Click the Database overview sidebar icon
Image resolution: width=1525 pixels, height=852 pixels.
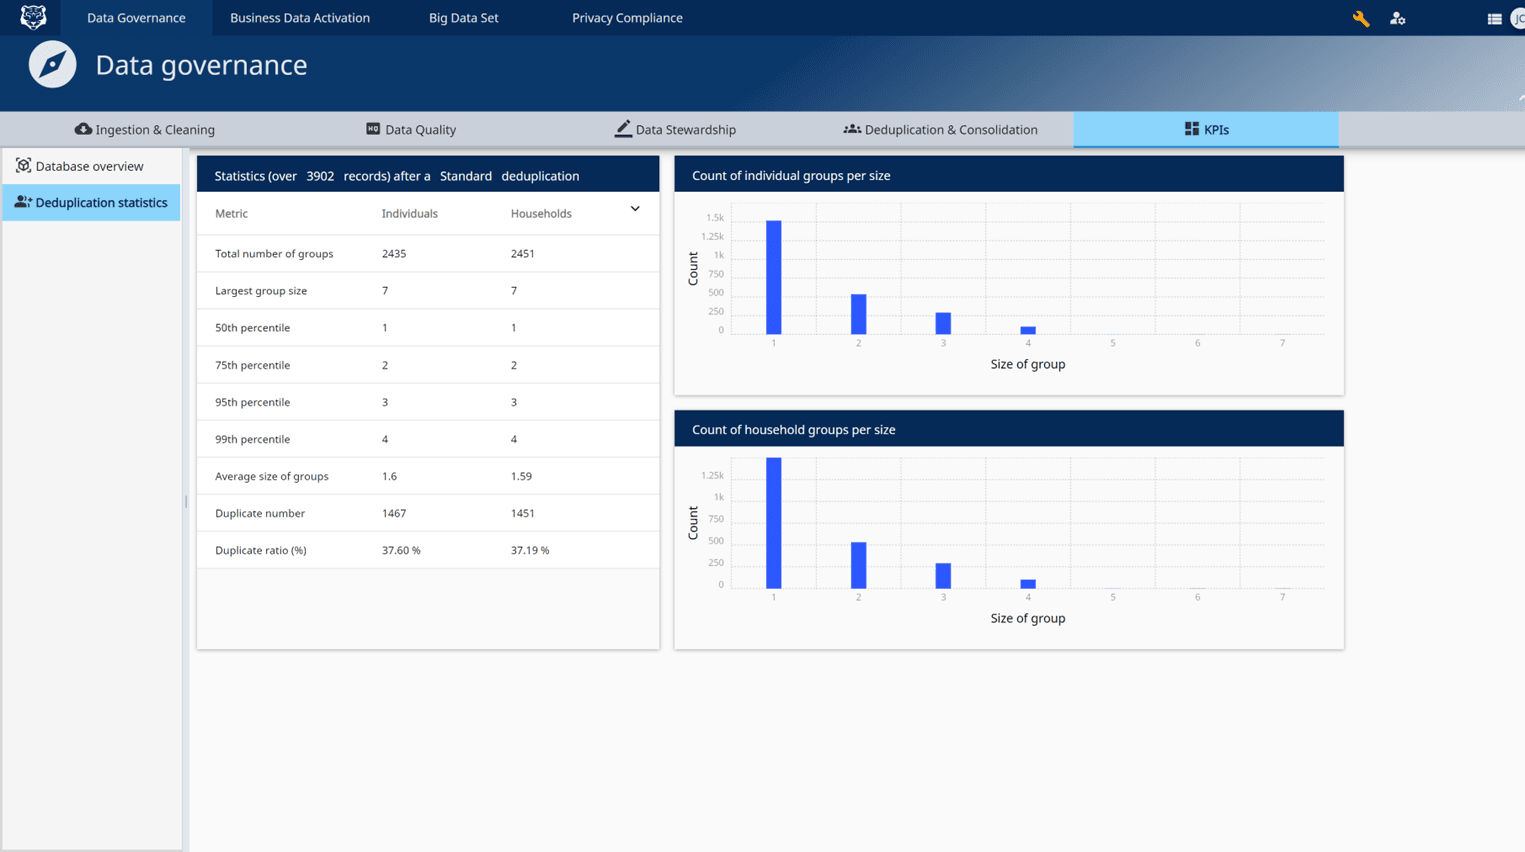click(23, 166)
